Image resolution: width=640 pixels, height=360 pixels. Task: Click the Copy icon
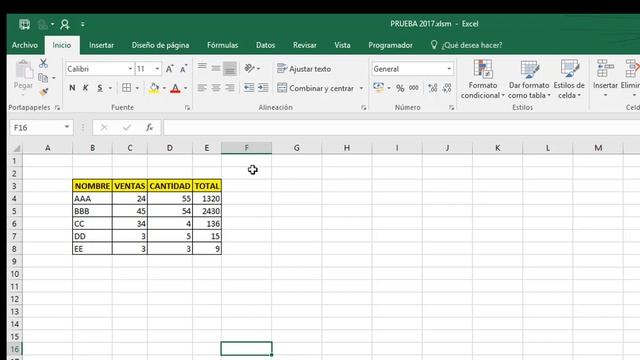tap(43, 78)
